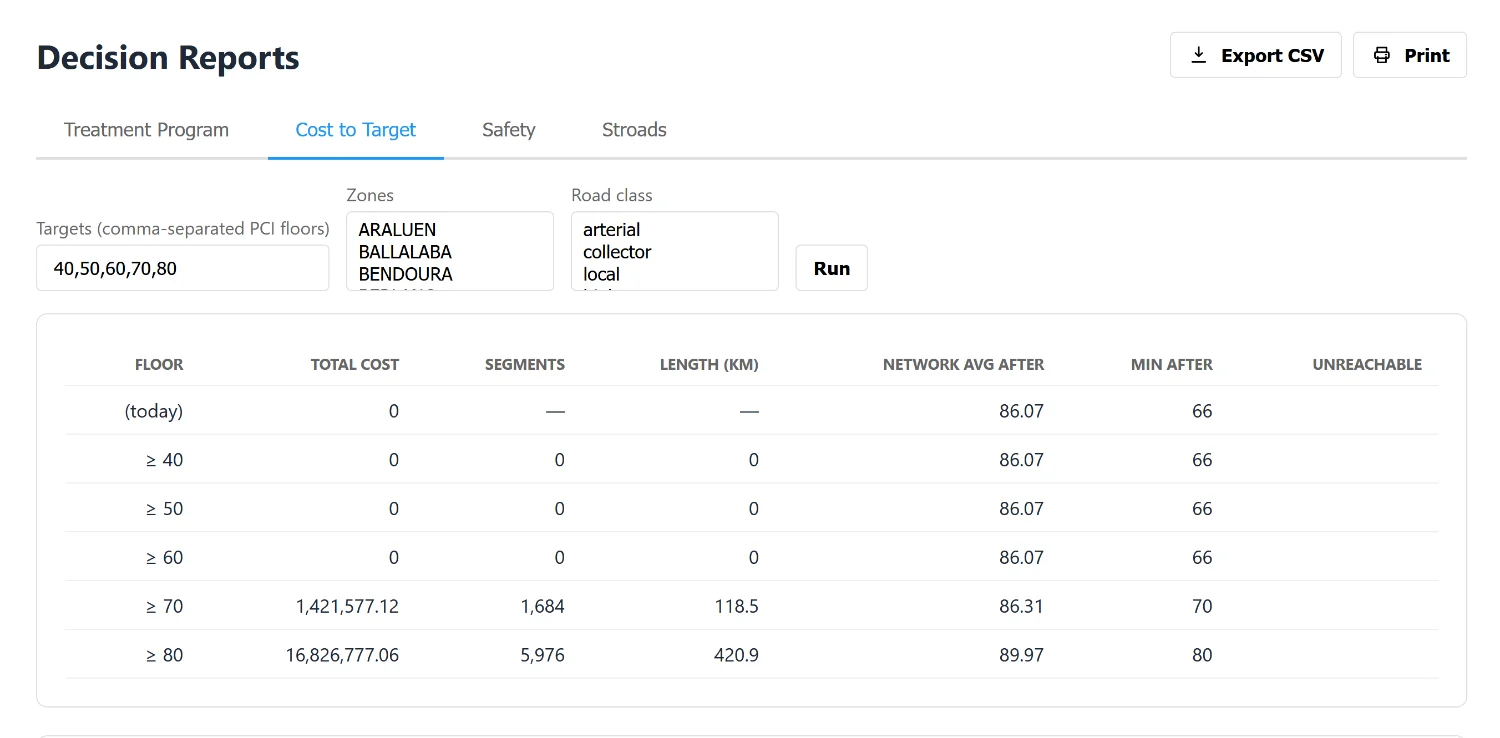Click length value 118.5
The image size is (1500, 738).
pos(738,606)
